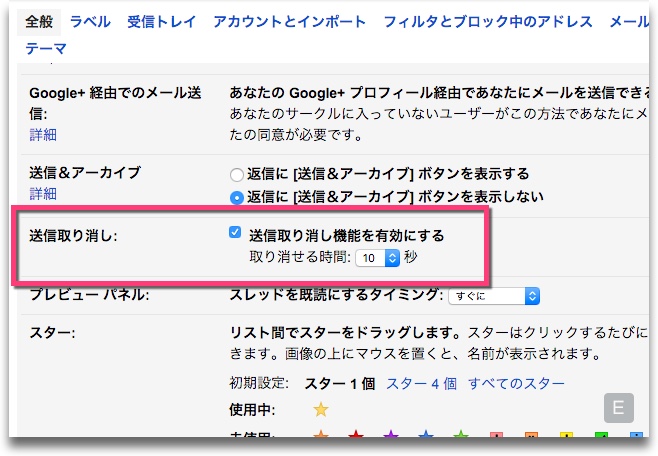Enable the 送信取り消し機能を有効にする checkbox
658x456 pixels.
235,232
